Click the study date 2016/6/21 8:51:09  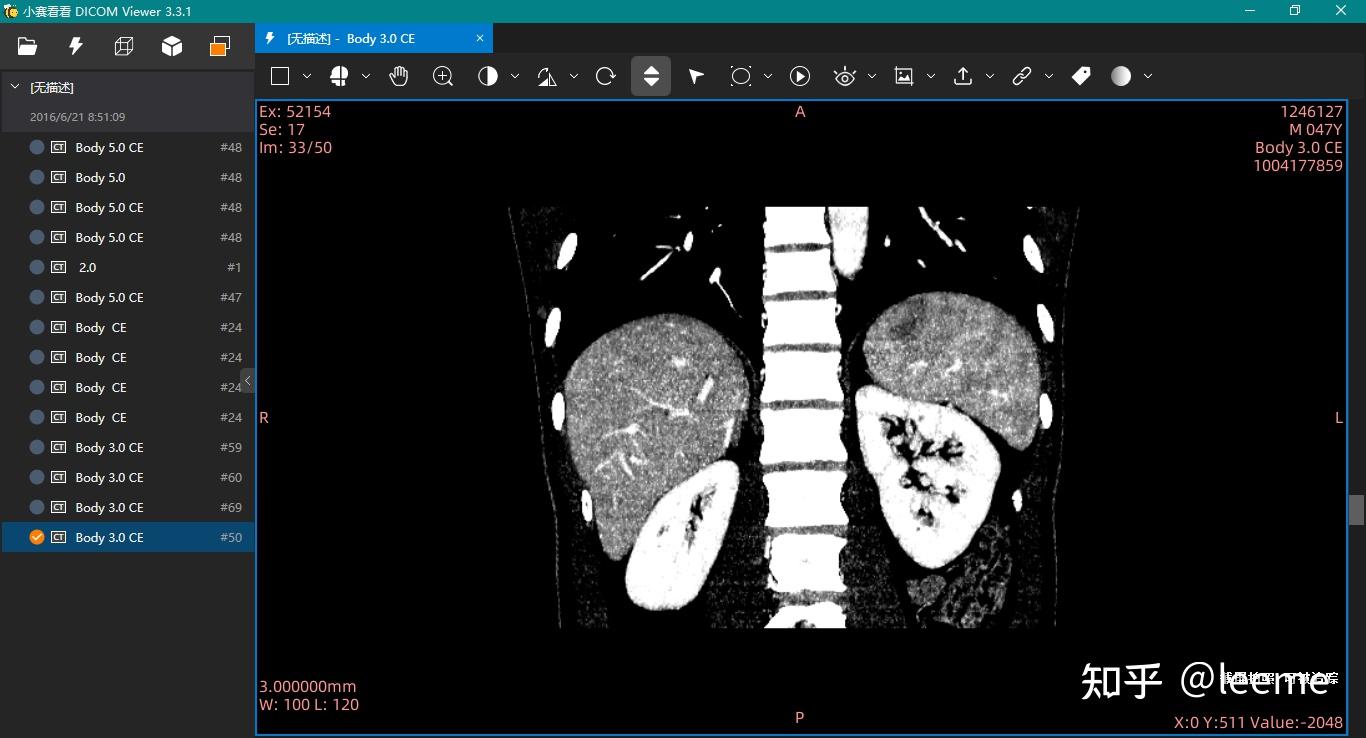tap(77, 117)
